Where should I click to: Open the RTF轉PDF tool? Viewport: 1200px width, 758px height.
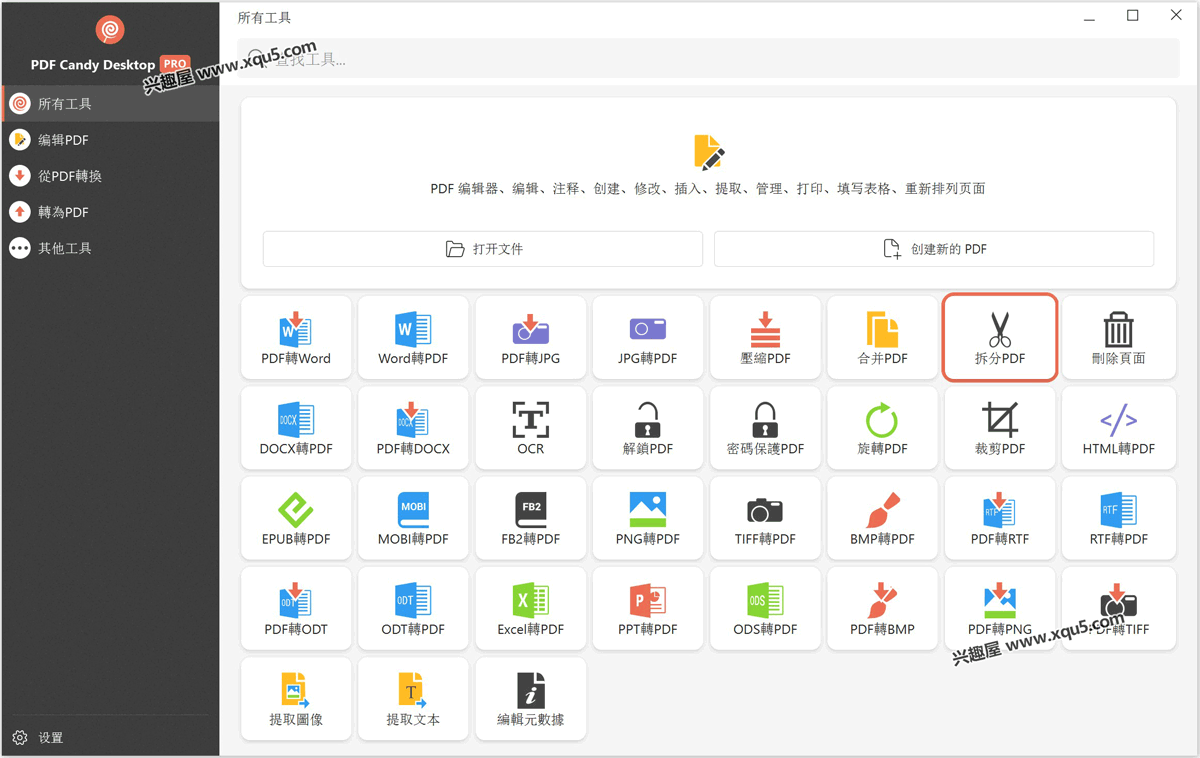(x=1118, y=518)
